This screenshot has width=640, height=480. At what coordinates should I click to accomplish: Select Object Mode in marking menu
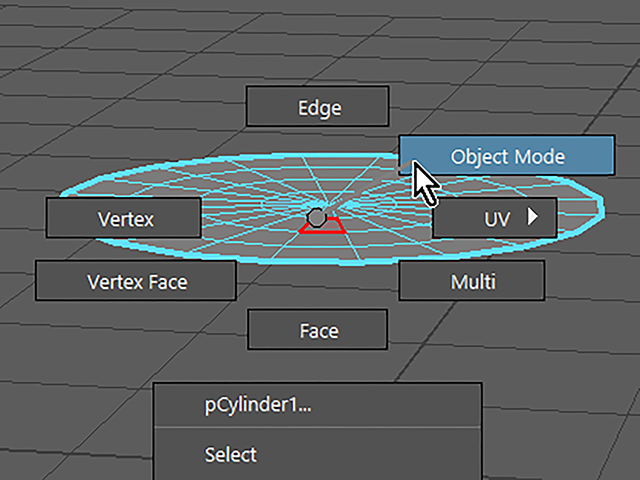(507, 156)
